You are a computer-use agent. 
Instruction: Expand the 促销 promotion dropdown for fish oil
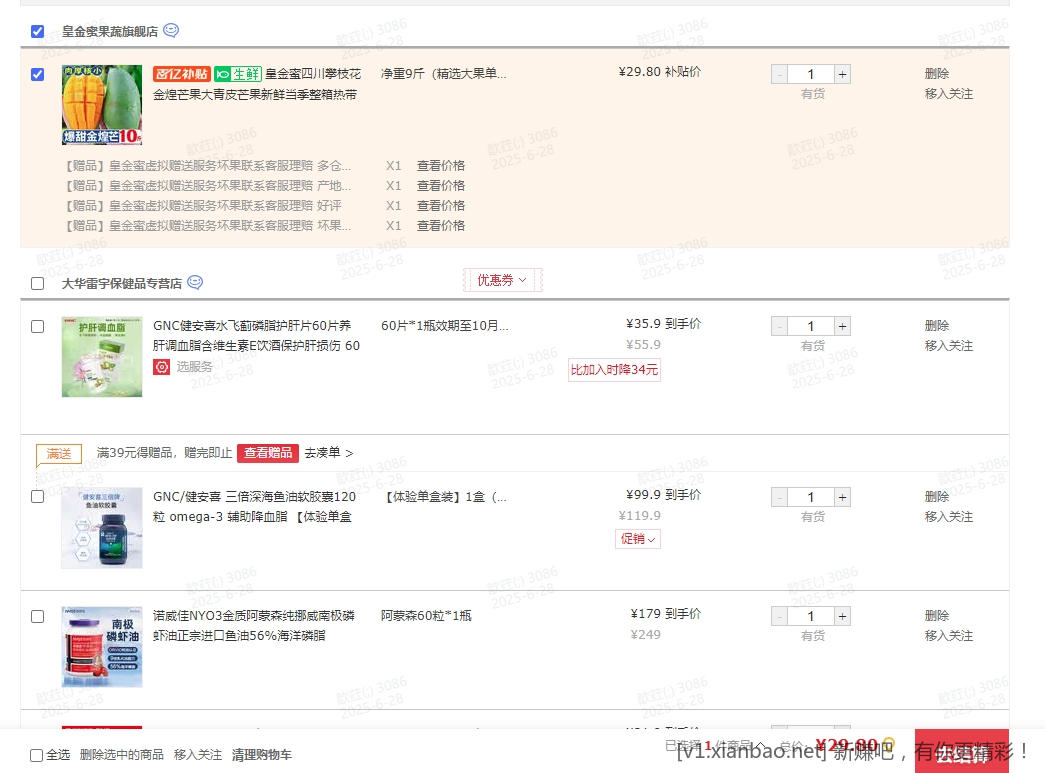tap(638, 538)
